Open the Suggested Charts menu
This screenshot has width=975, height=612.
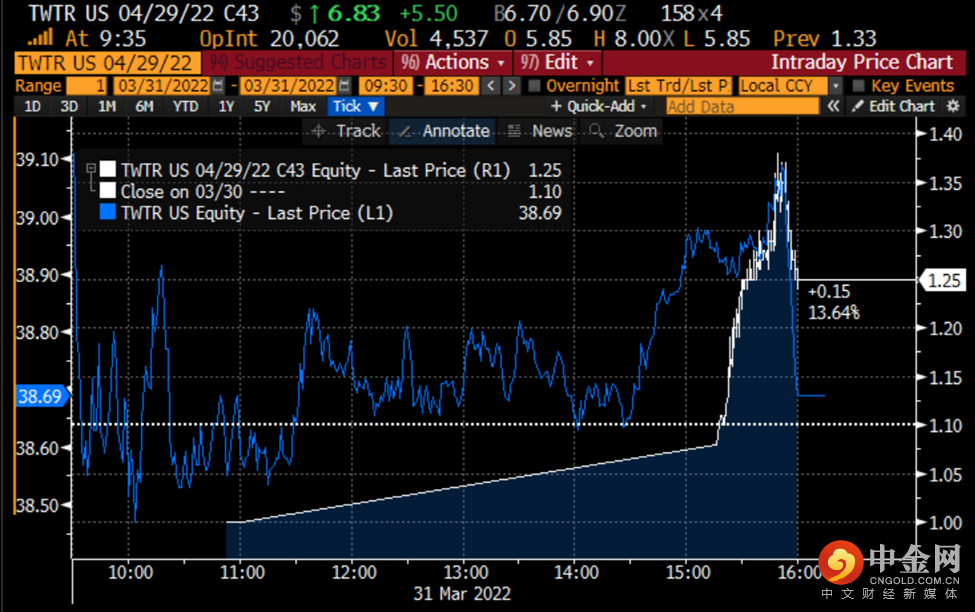297,62
